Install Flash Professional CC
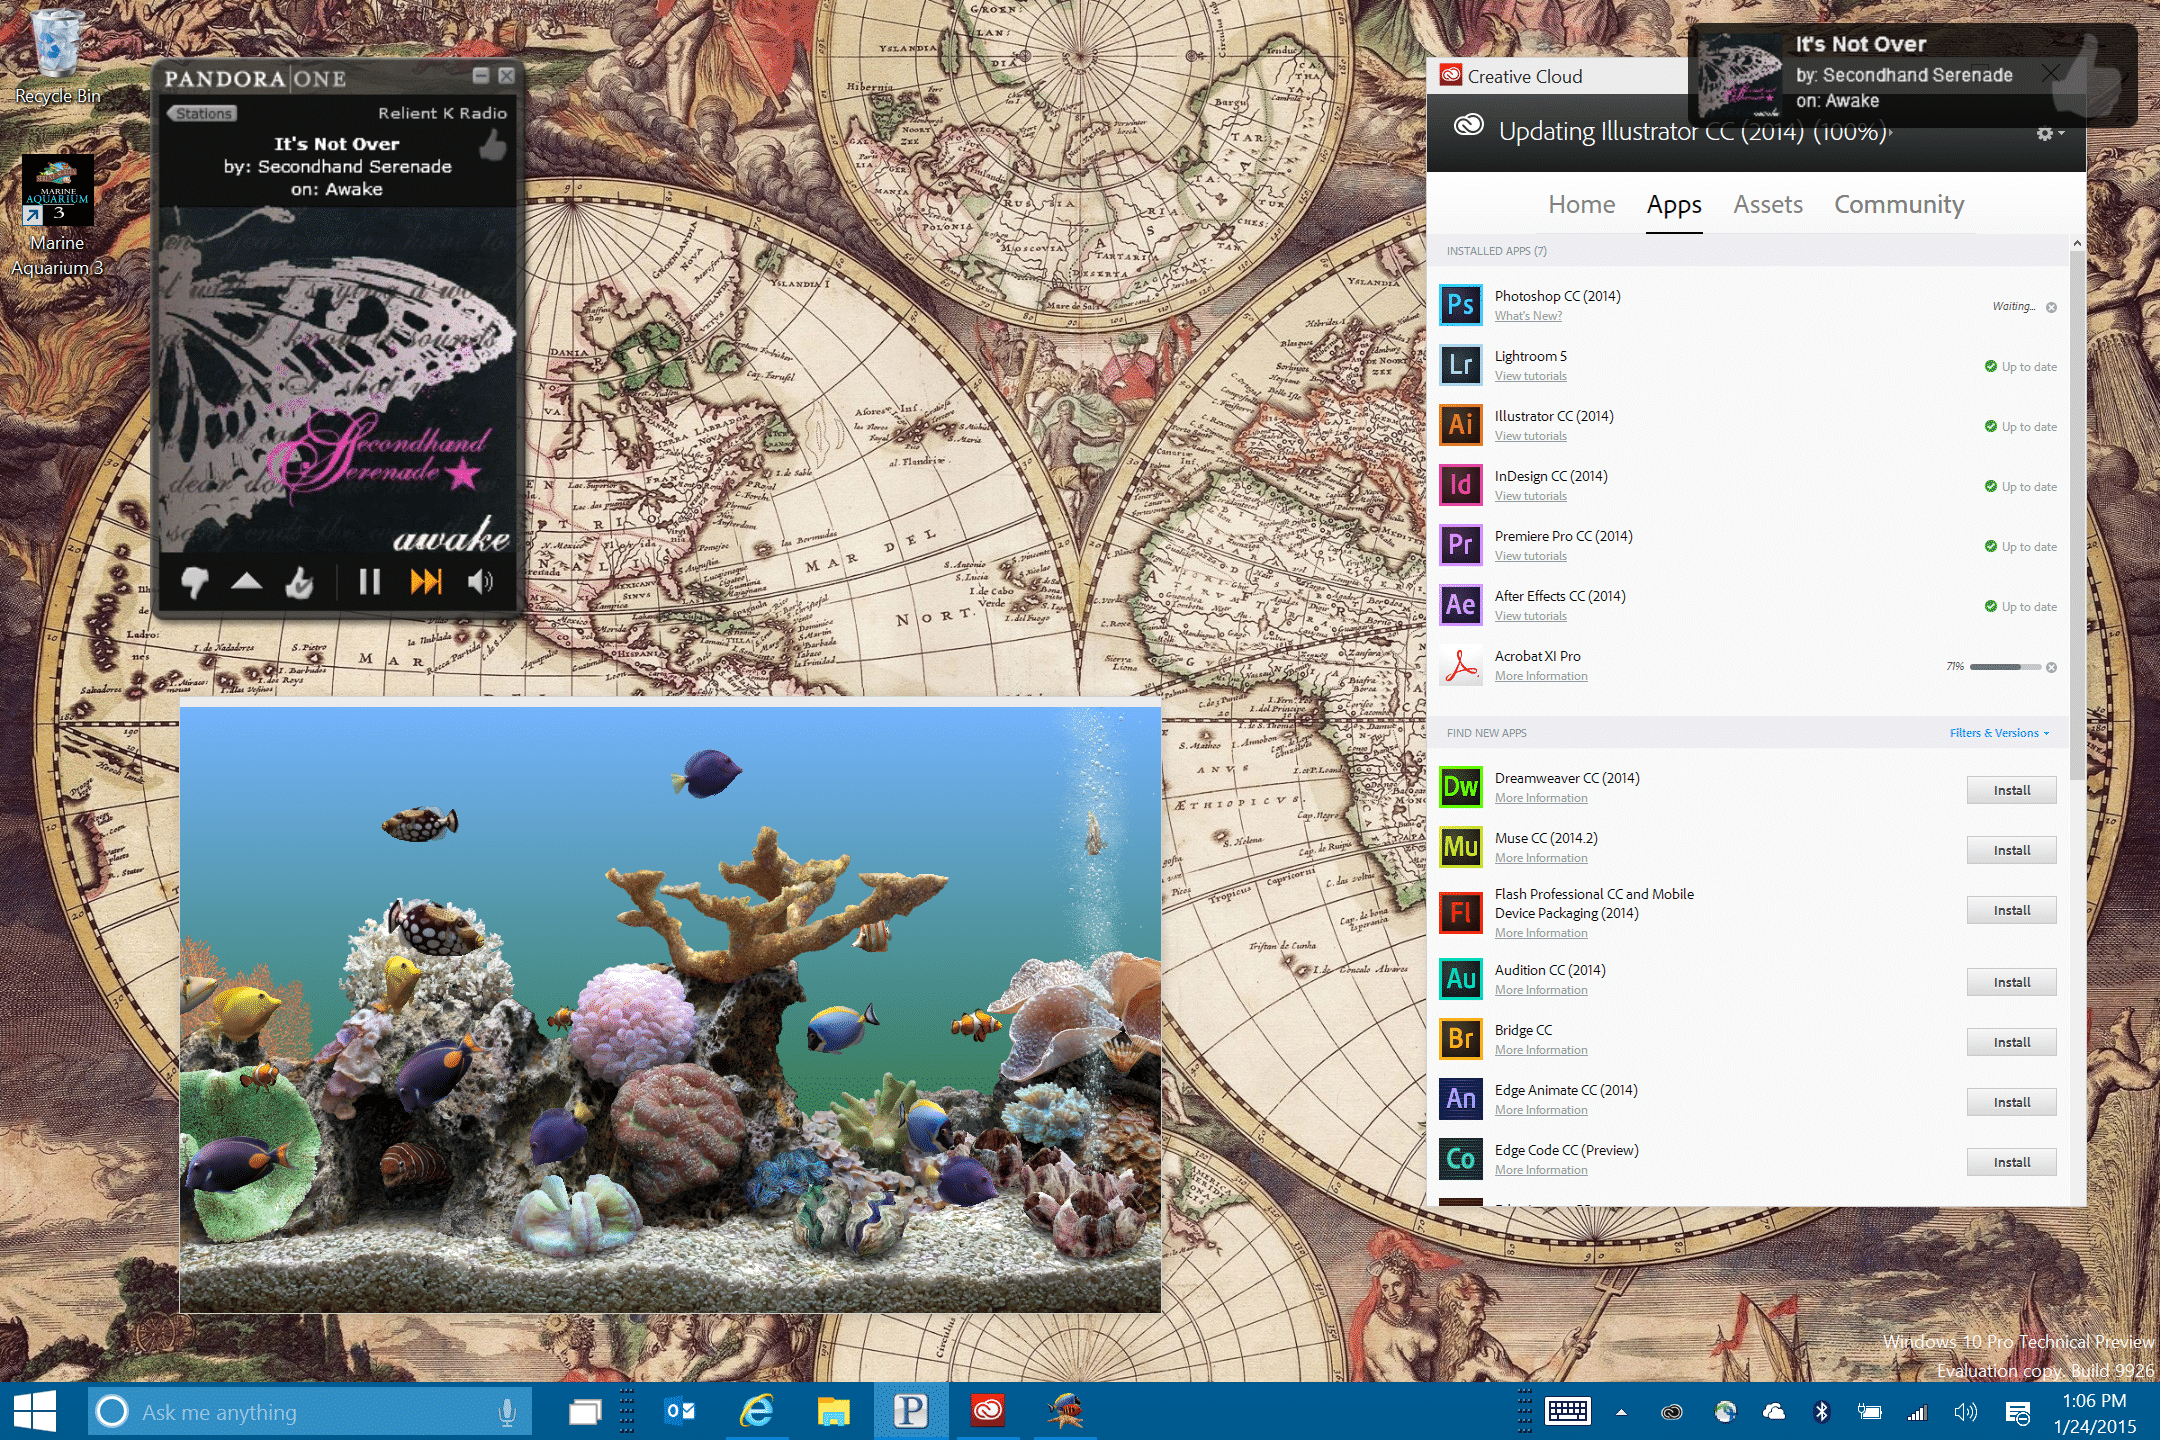The width and height of the screenshot is (2160, 1440). [x=2011, y=910]
